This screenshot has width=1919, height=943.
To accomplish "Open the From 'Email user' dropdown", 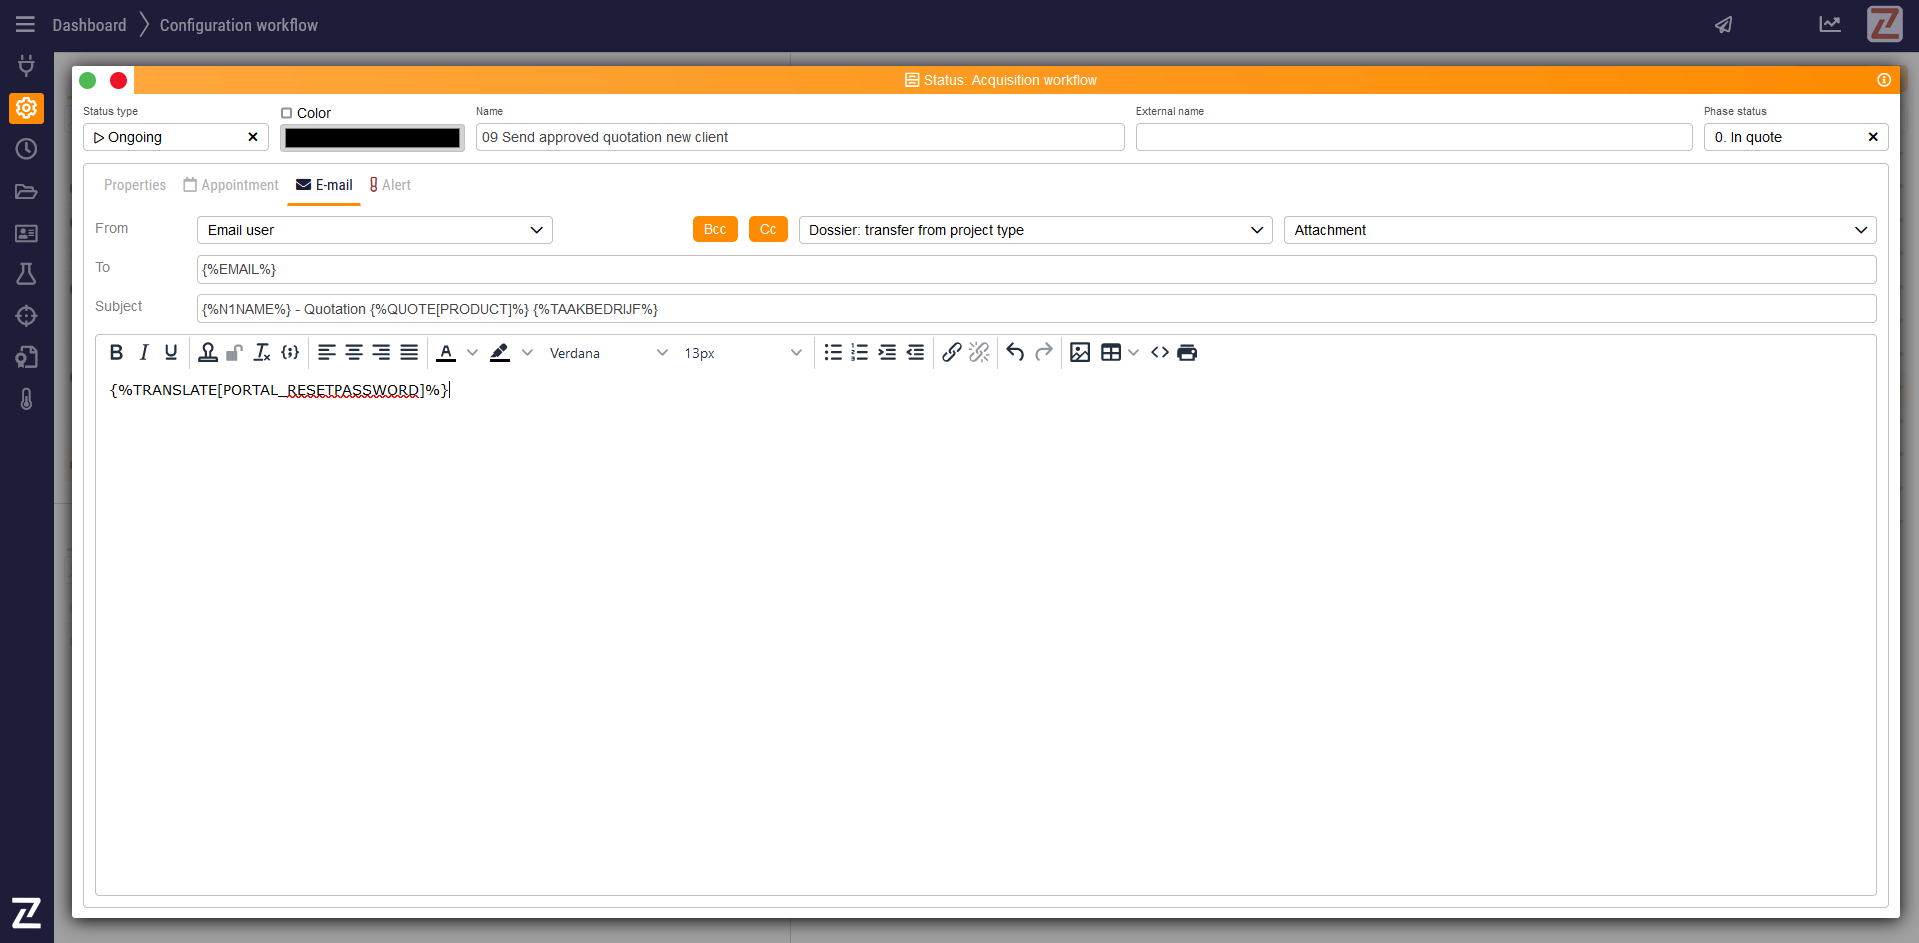I will (x=374, y=230).
